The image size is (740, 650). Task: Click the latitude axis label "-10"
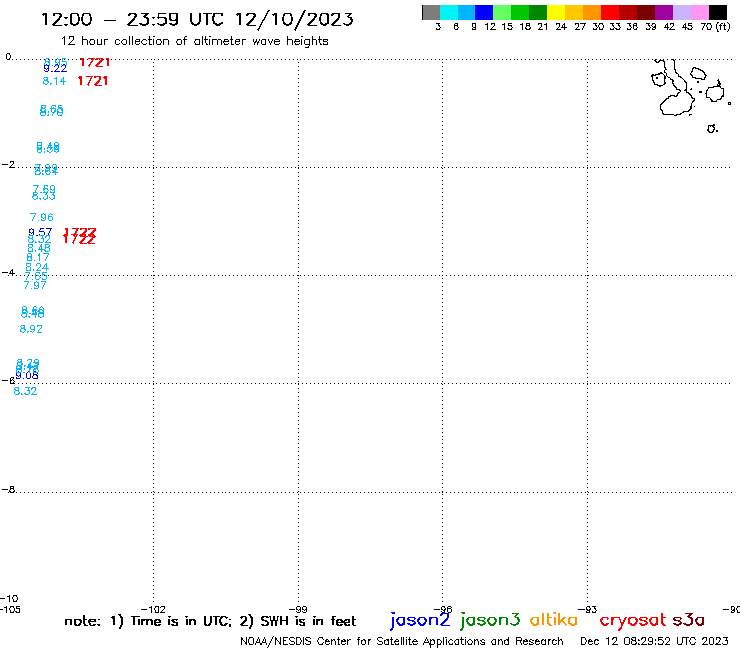[9, 599]
